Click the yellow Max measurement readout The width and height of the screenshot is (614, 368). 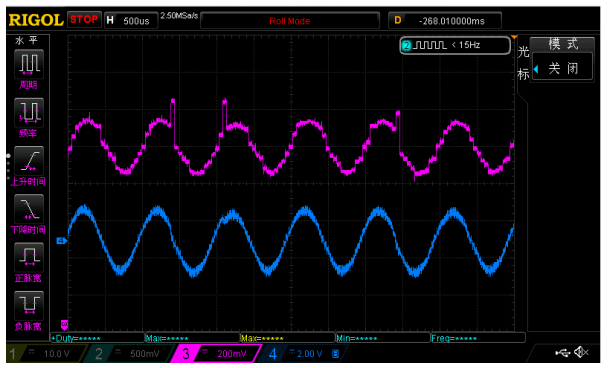(288, 338)
